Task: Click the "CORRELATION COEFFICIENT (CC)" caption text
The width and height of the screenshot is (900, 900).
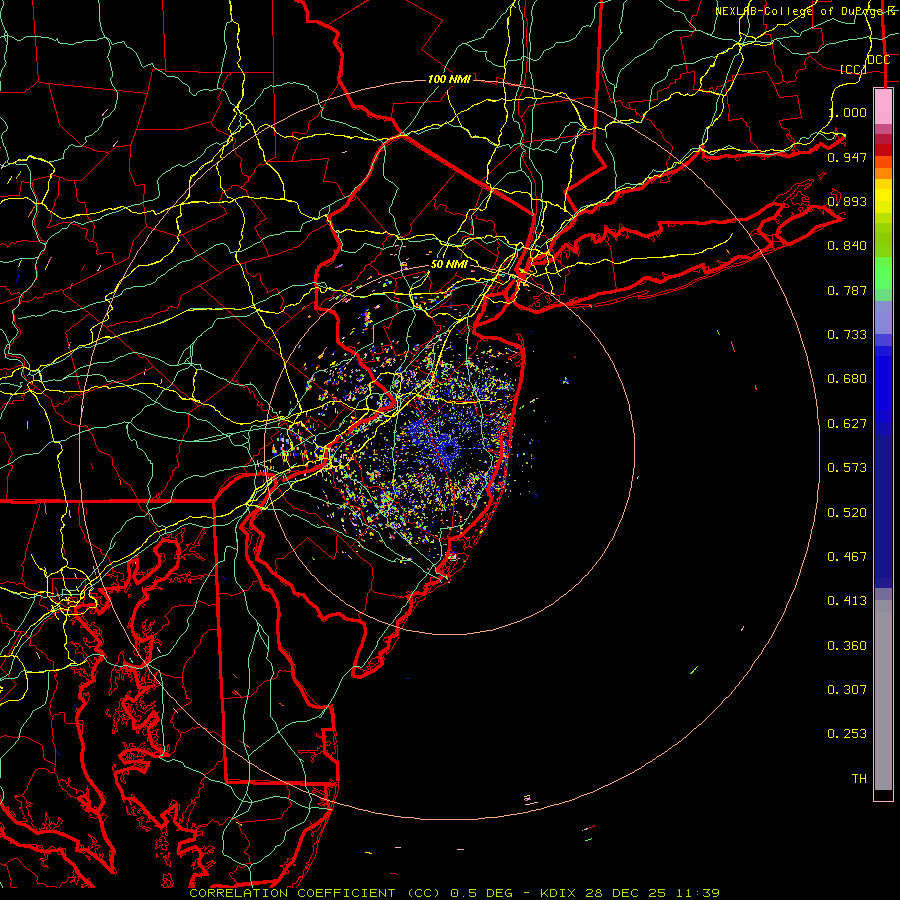Action: point(315,893)
